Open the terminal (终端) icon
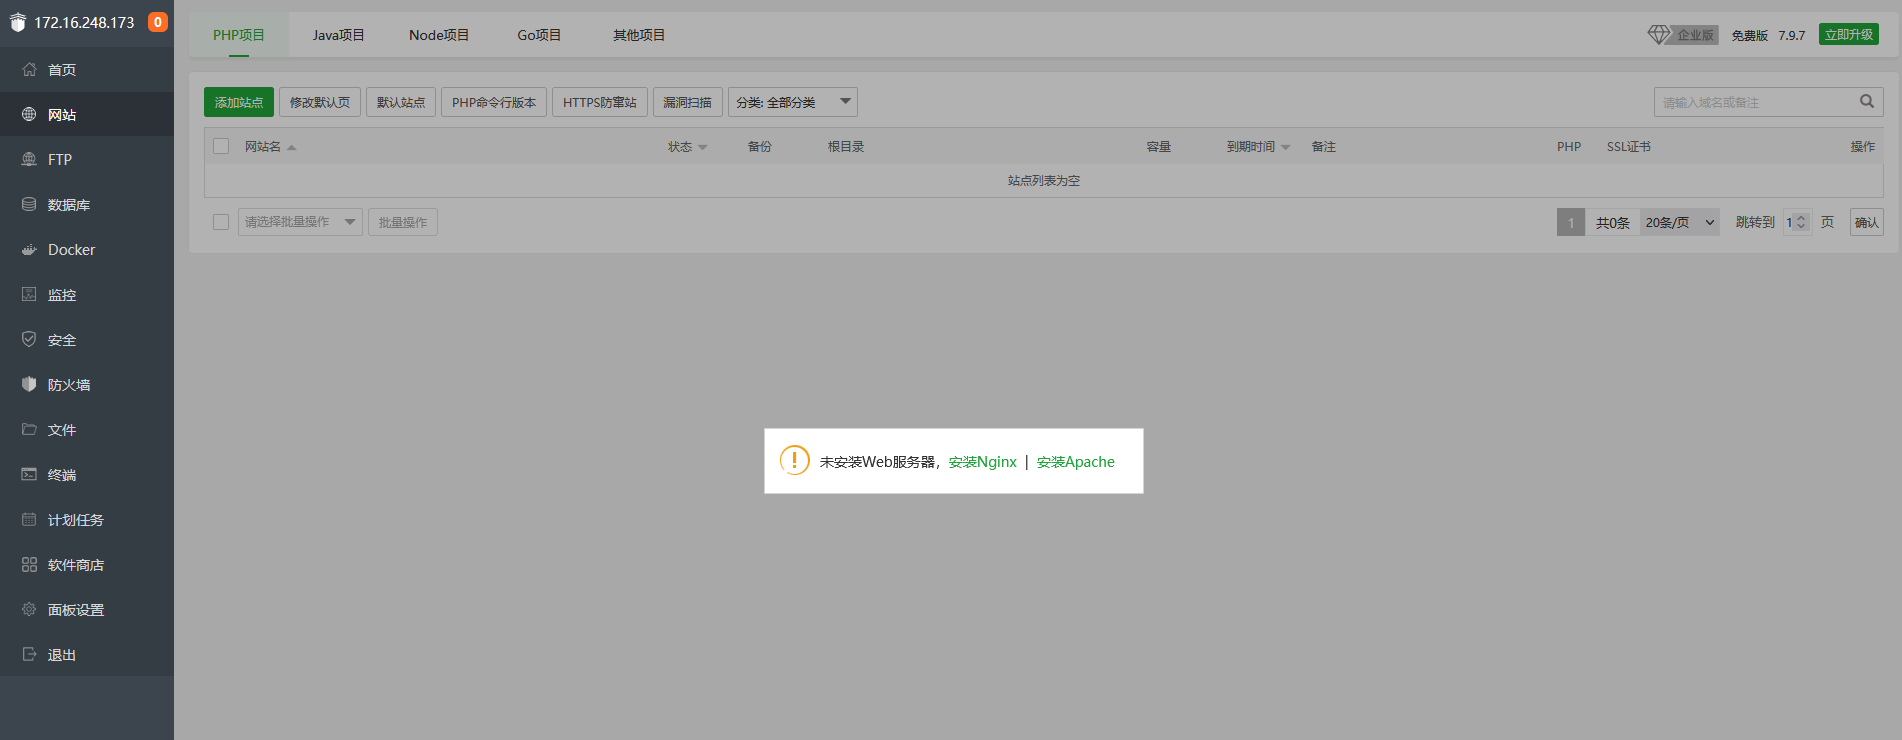Image resolution: width=1902 pixels, height=740 pixels. tap(29, 475)
